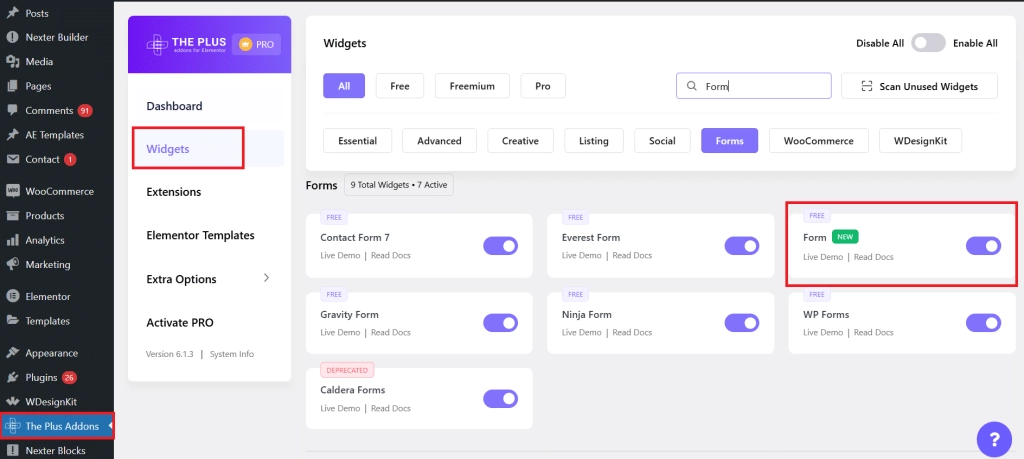Click the Comments speech bubble icon
The width and height of the screenshot is (1024, 459).
[12, 110]
